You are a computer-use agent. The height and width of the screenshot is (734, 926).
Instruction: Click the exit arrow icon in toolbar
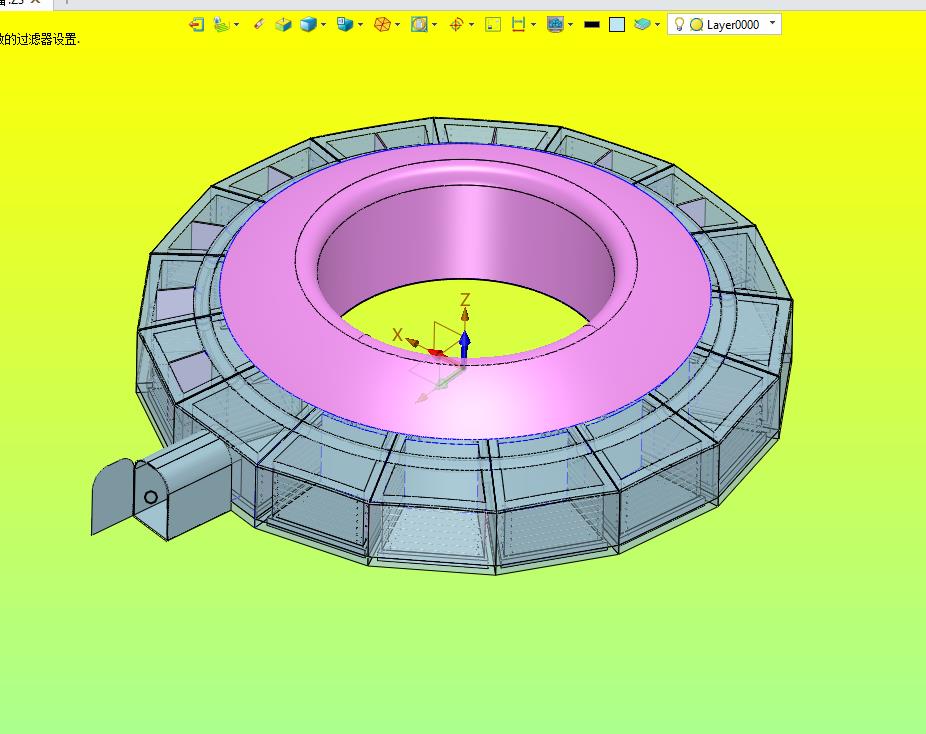coord(197,25)
